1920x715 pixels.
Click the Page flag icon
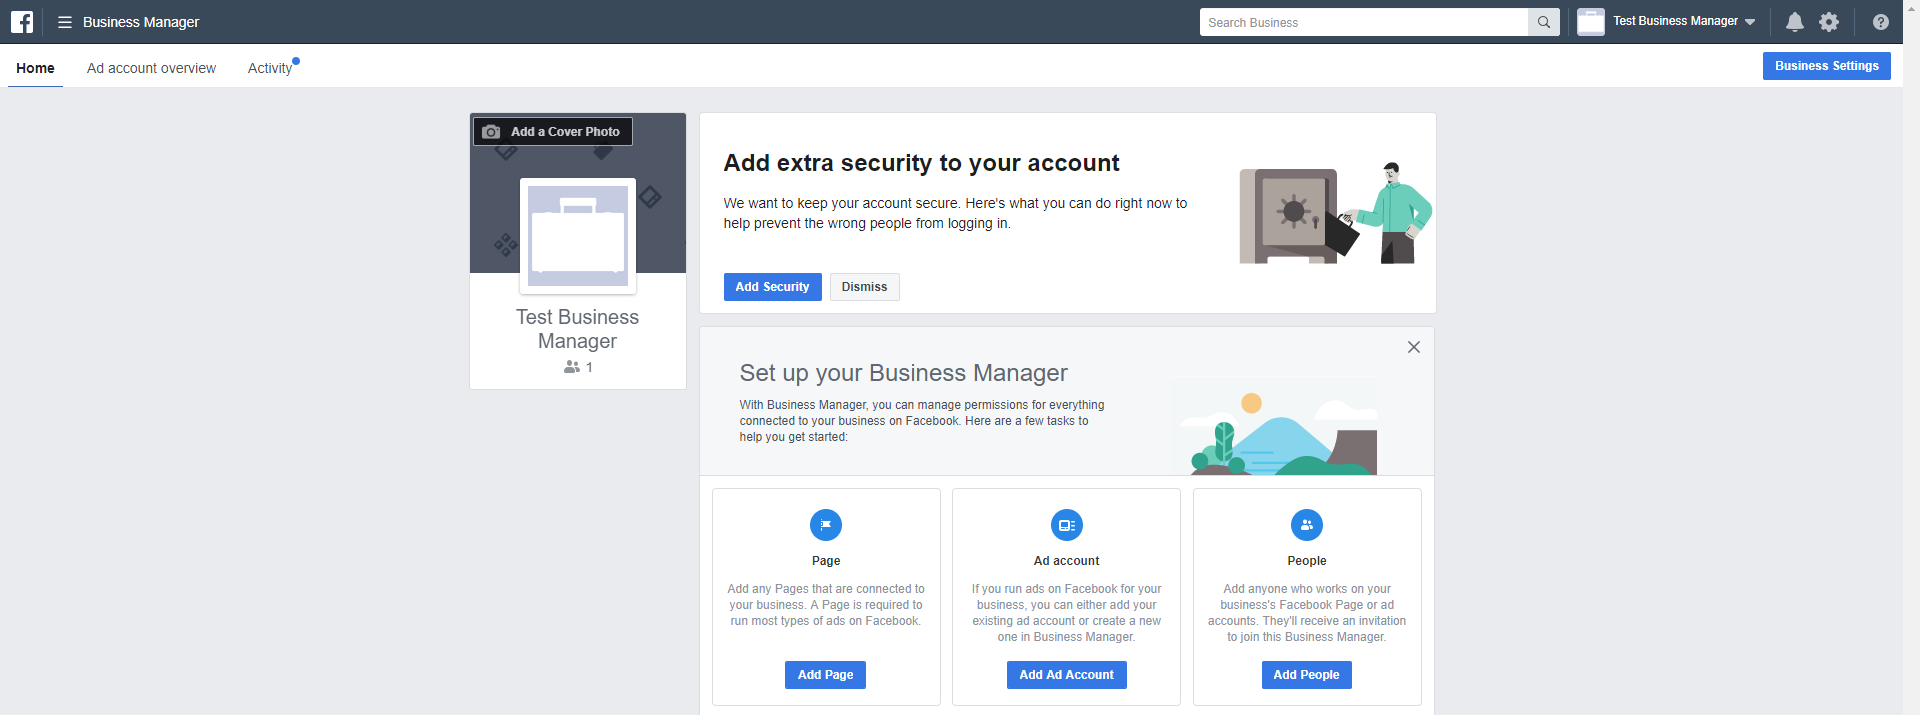[826, 525]
